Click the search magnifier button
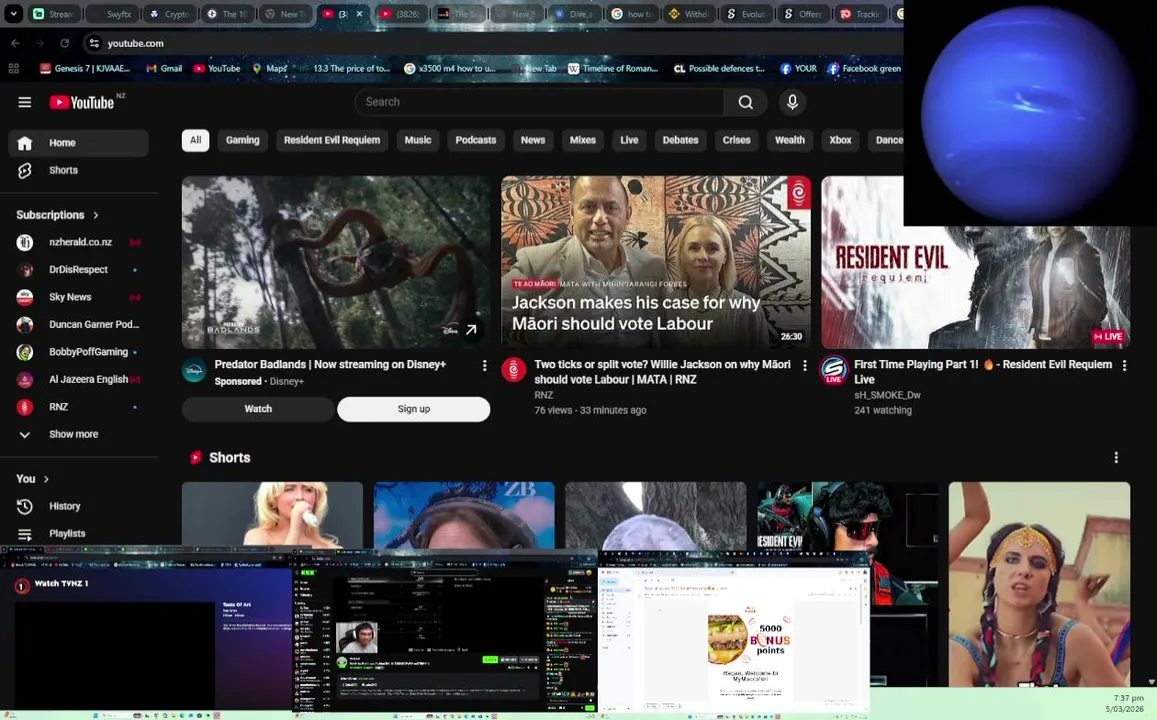This screenshot has height=720, width=1157. 745,103
